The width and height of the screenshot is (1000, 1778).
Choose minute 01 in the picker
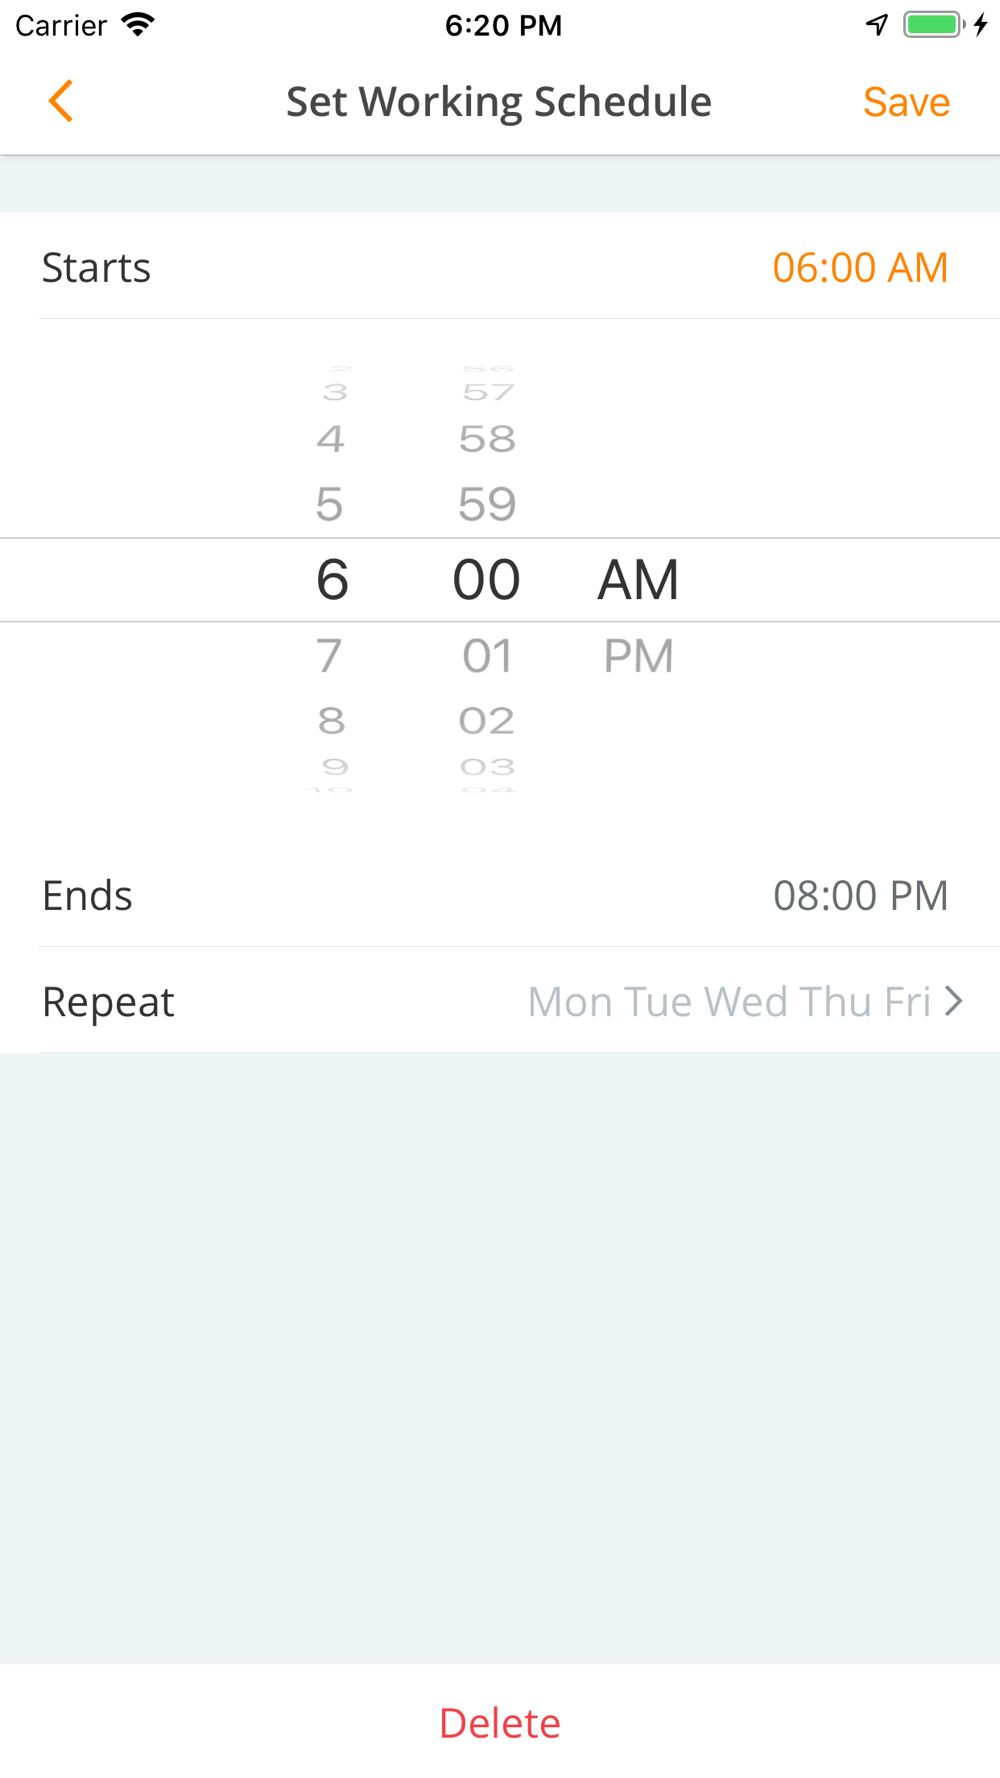point(487,656)
